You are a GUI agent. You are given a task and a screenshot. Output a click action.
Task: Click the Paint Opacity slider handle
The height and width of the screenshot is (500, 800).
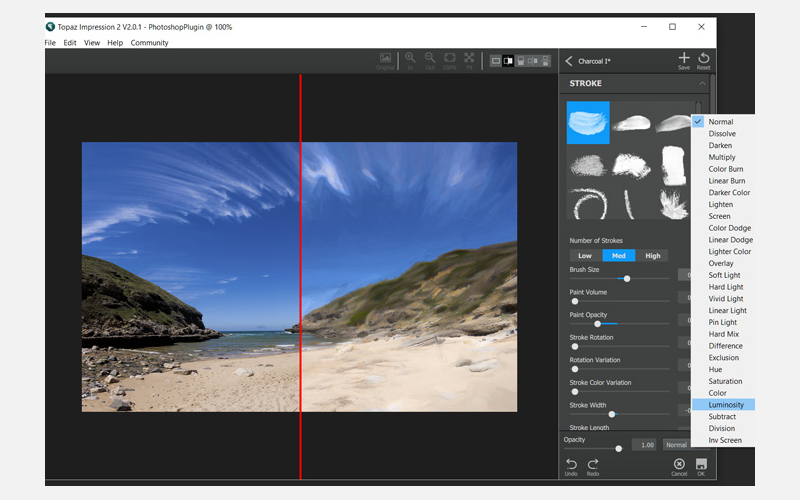(x=597, y=324)
